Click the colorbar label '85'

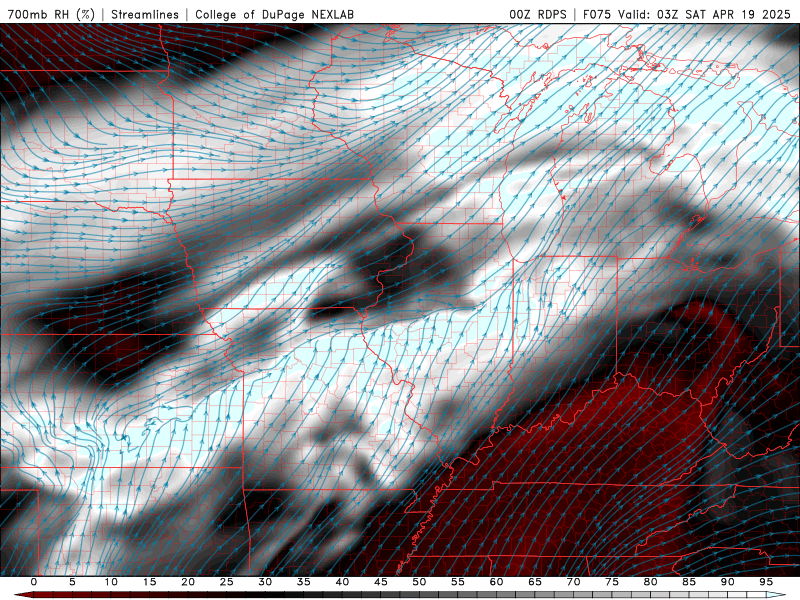[689, 582]
